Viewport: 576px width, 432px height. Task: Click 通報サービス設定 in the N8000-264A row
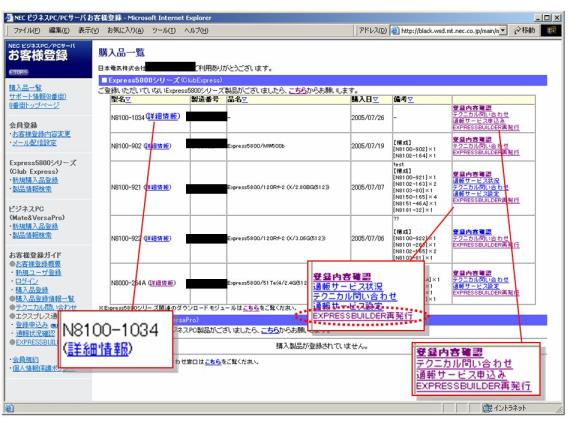(x=476, y=286)
